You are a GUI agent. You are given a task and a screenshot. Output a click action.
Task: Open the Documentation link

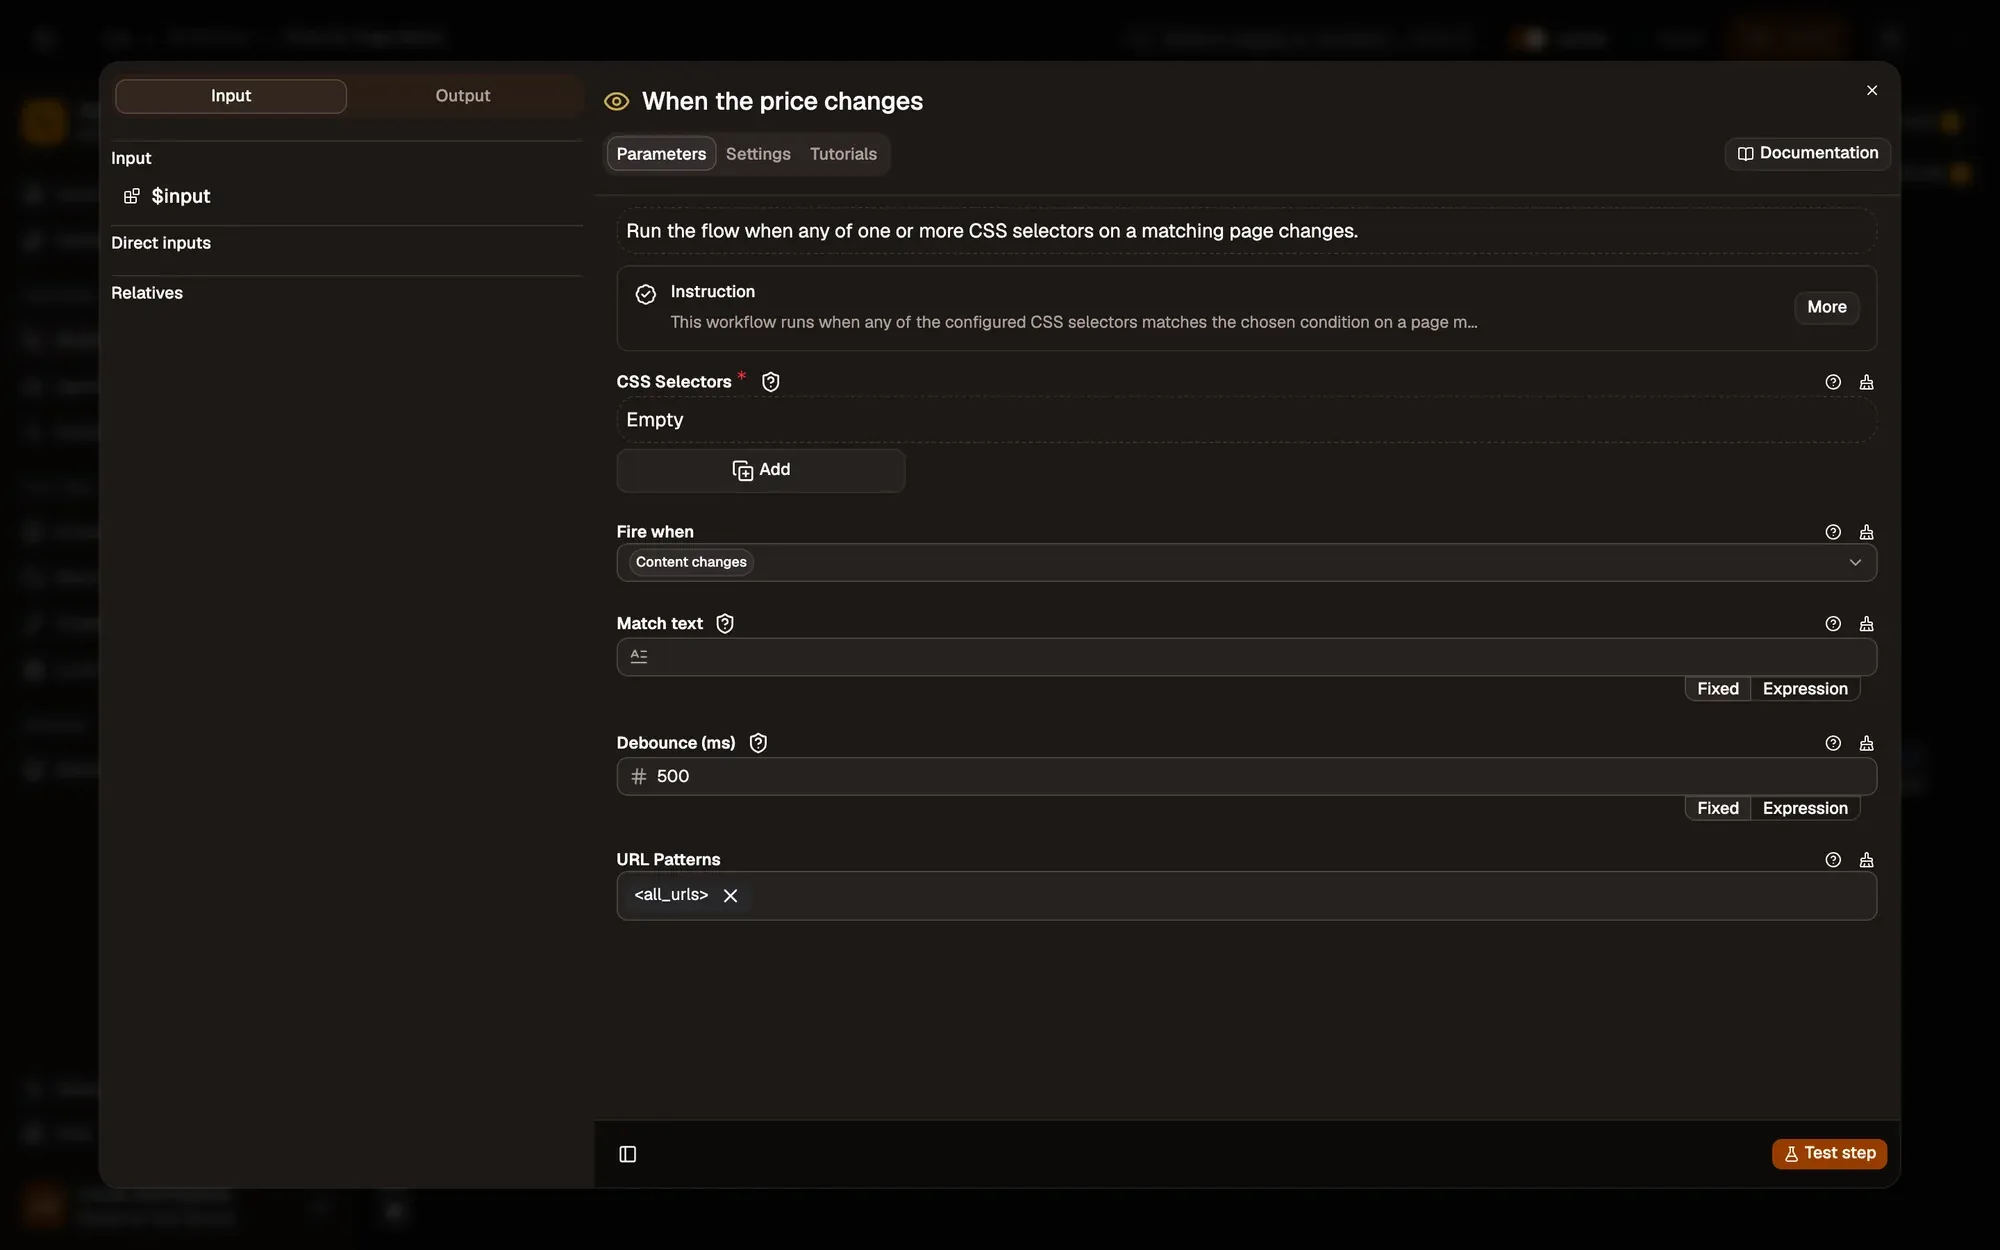[1807, 153]
